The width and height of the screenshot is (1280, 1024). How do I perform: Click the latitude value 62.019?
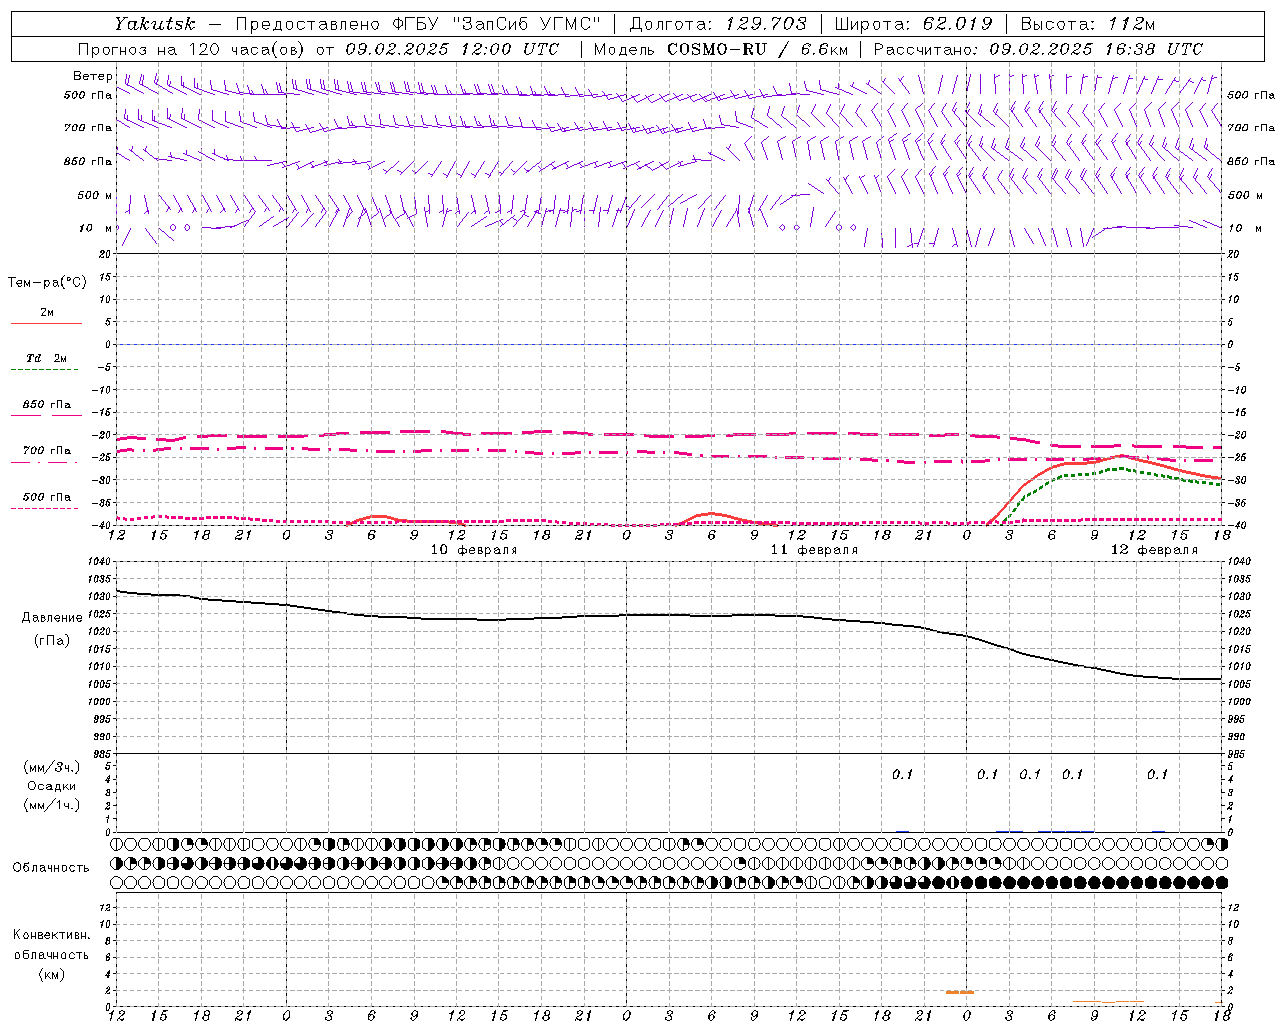point(957,23)
